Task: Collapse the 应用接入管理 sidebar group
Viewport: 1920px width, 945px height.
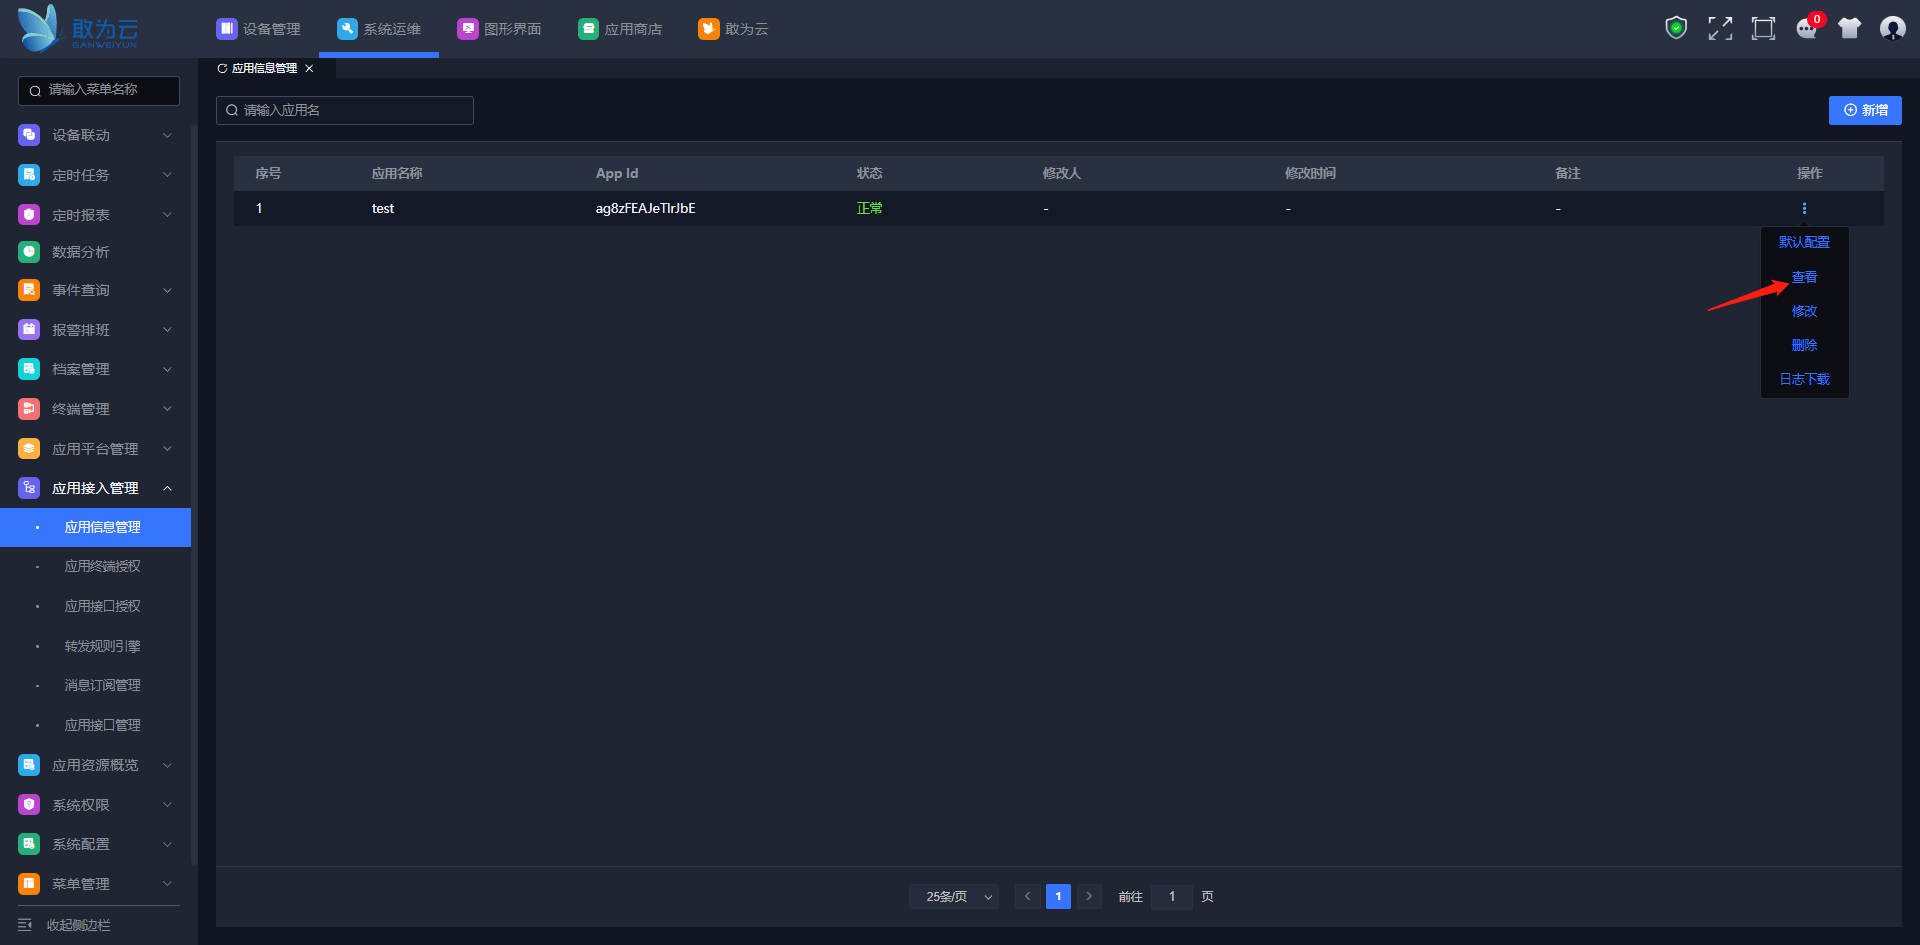Action: (95, 488)
